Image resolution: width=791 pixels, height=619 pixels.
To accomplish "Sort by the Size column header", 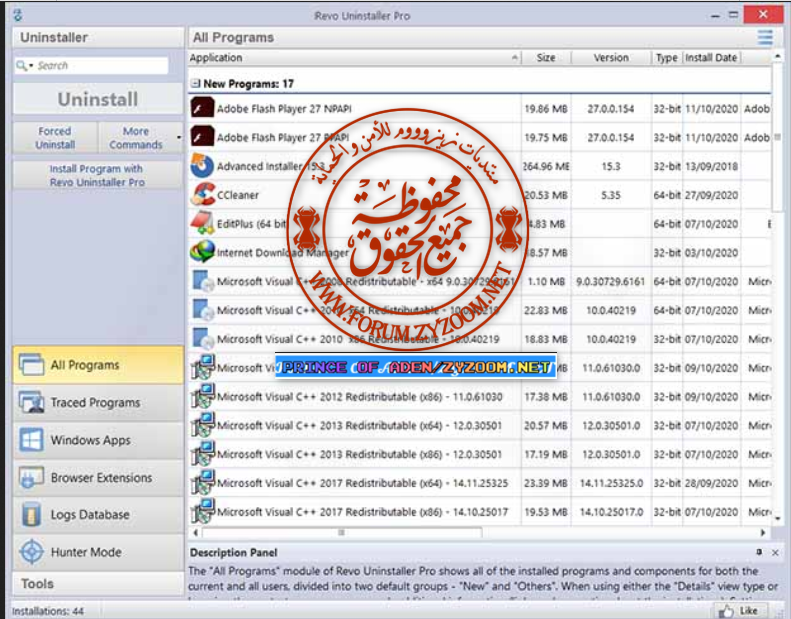I will pos(546,58).
